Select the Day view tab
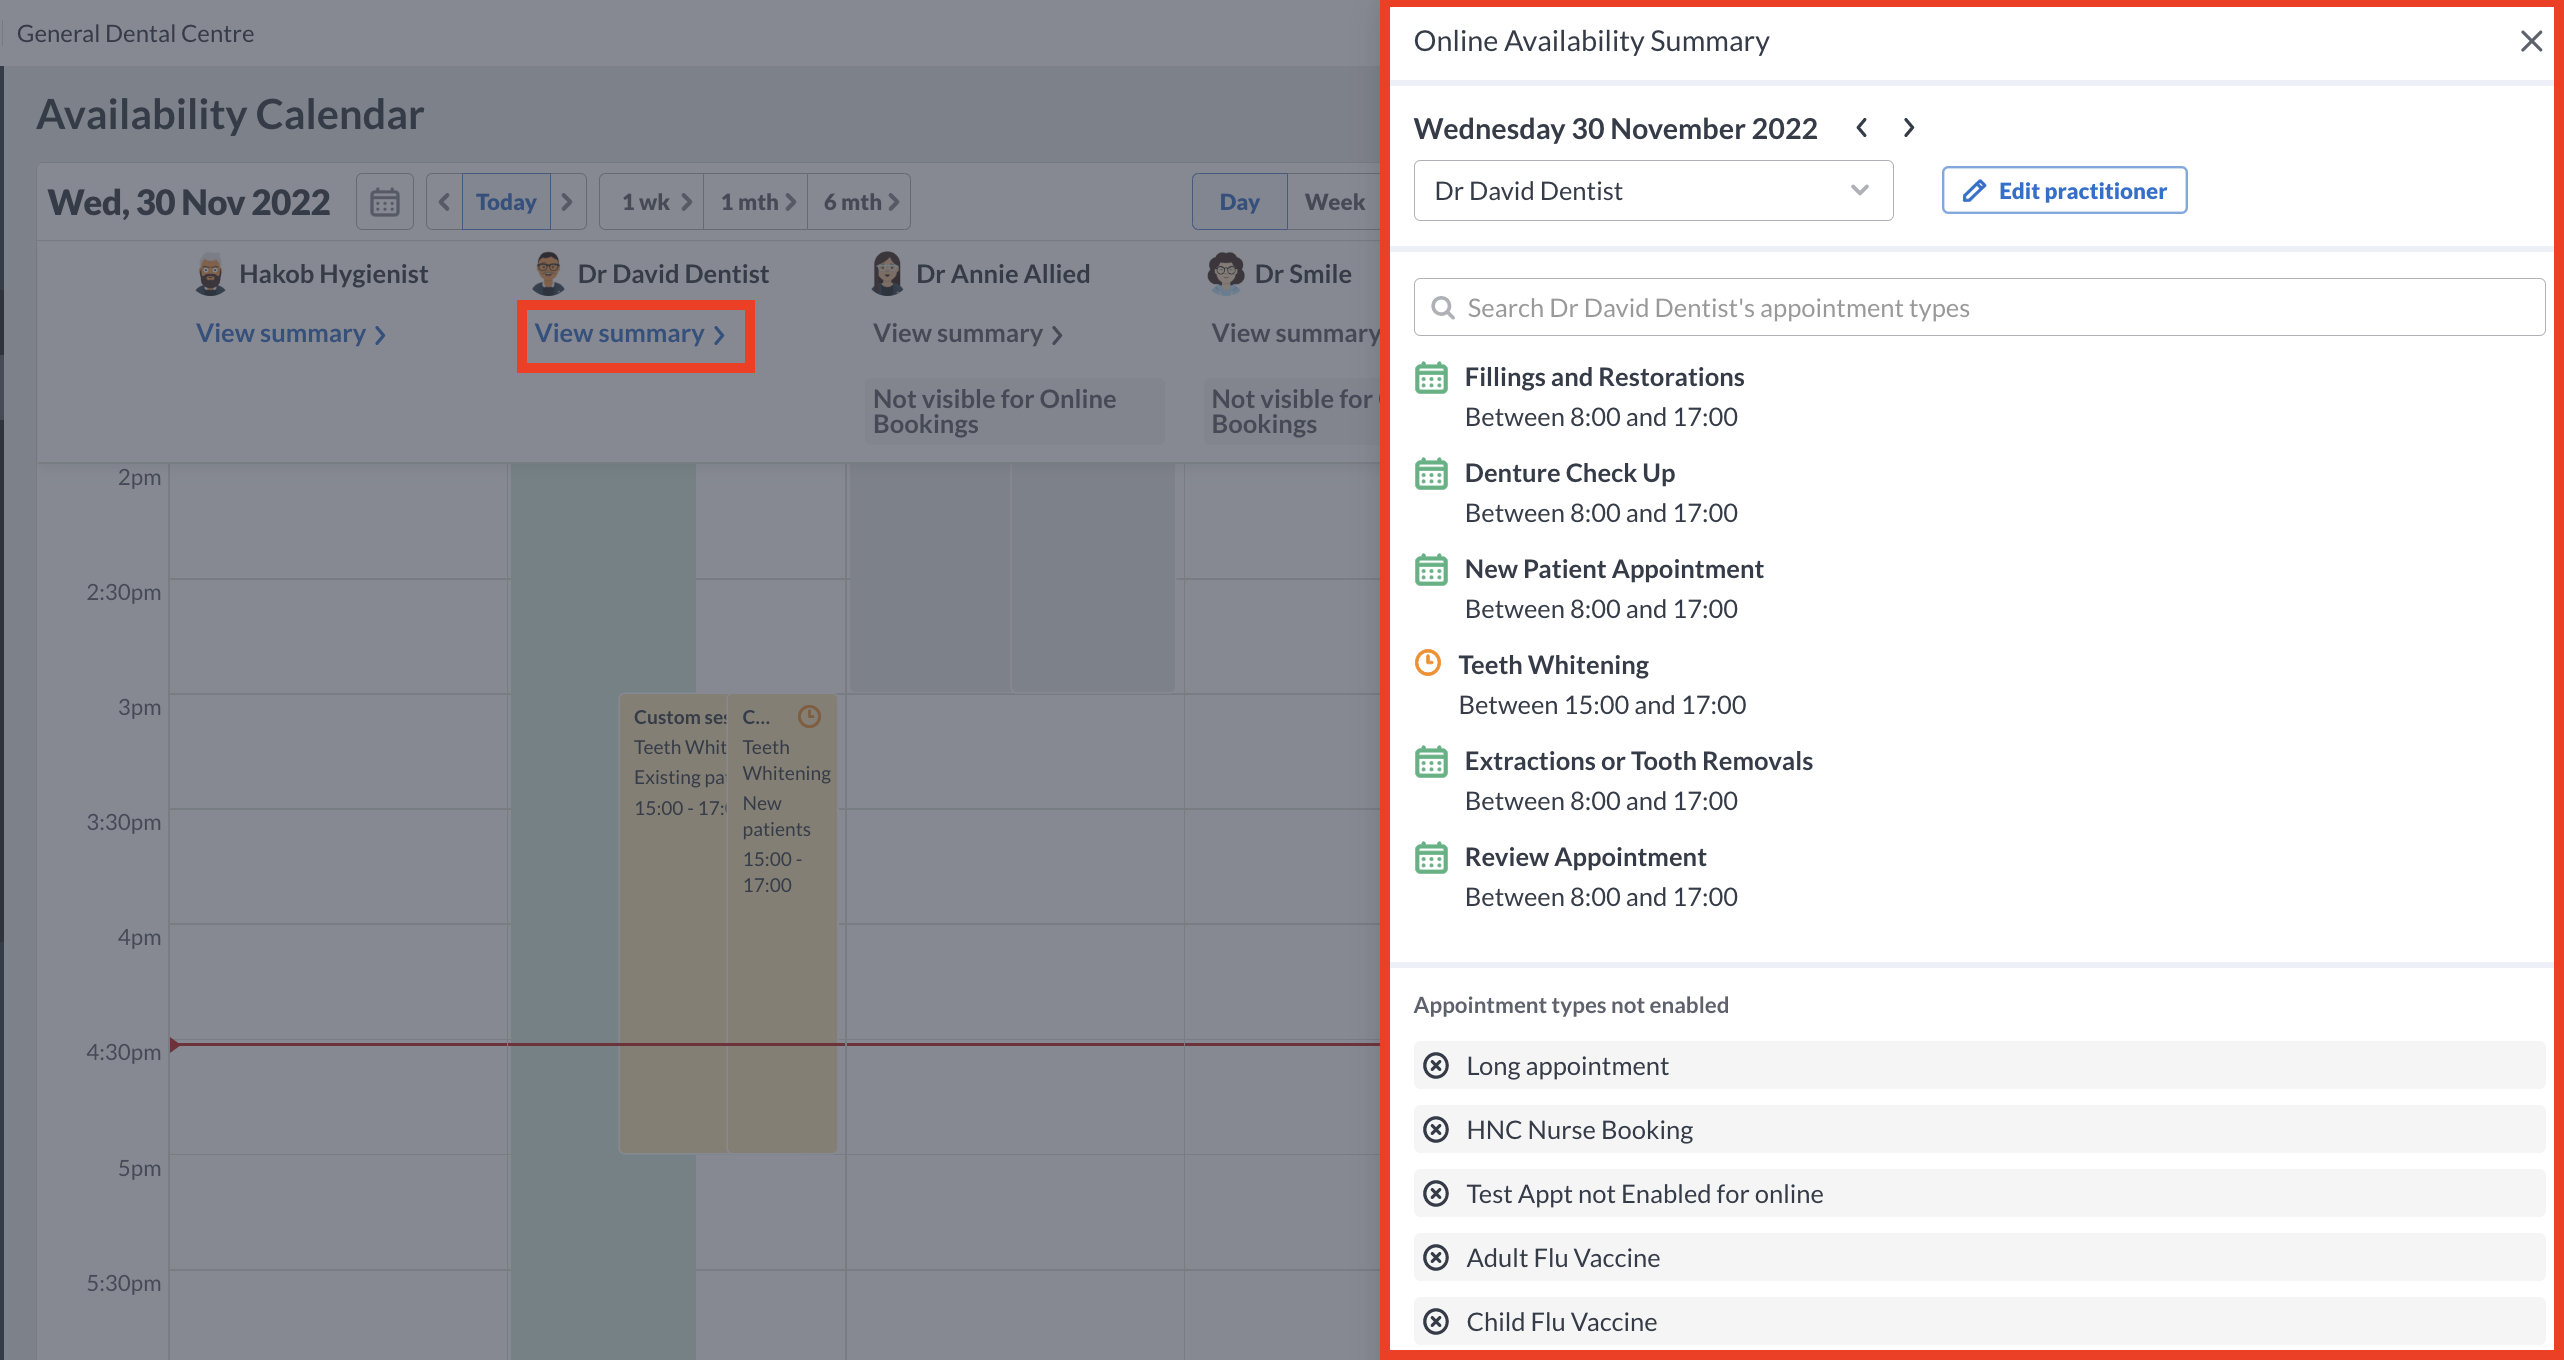 tap(1239, 201)
